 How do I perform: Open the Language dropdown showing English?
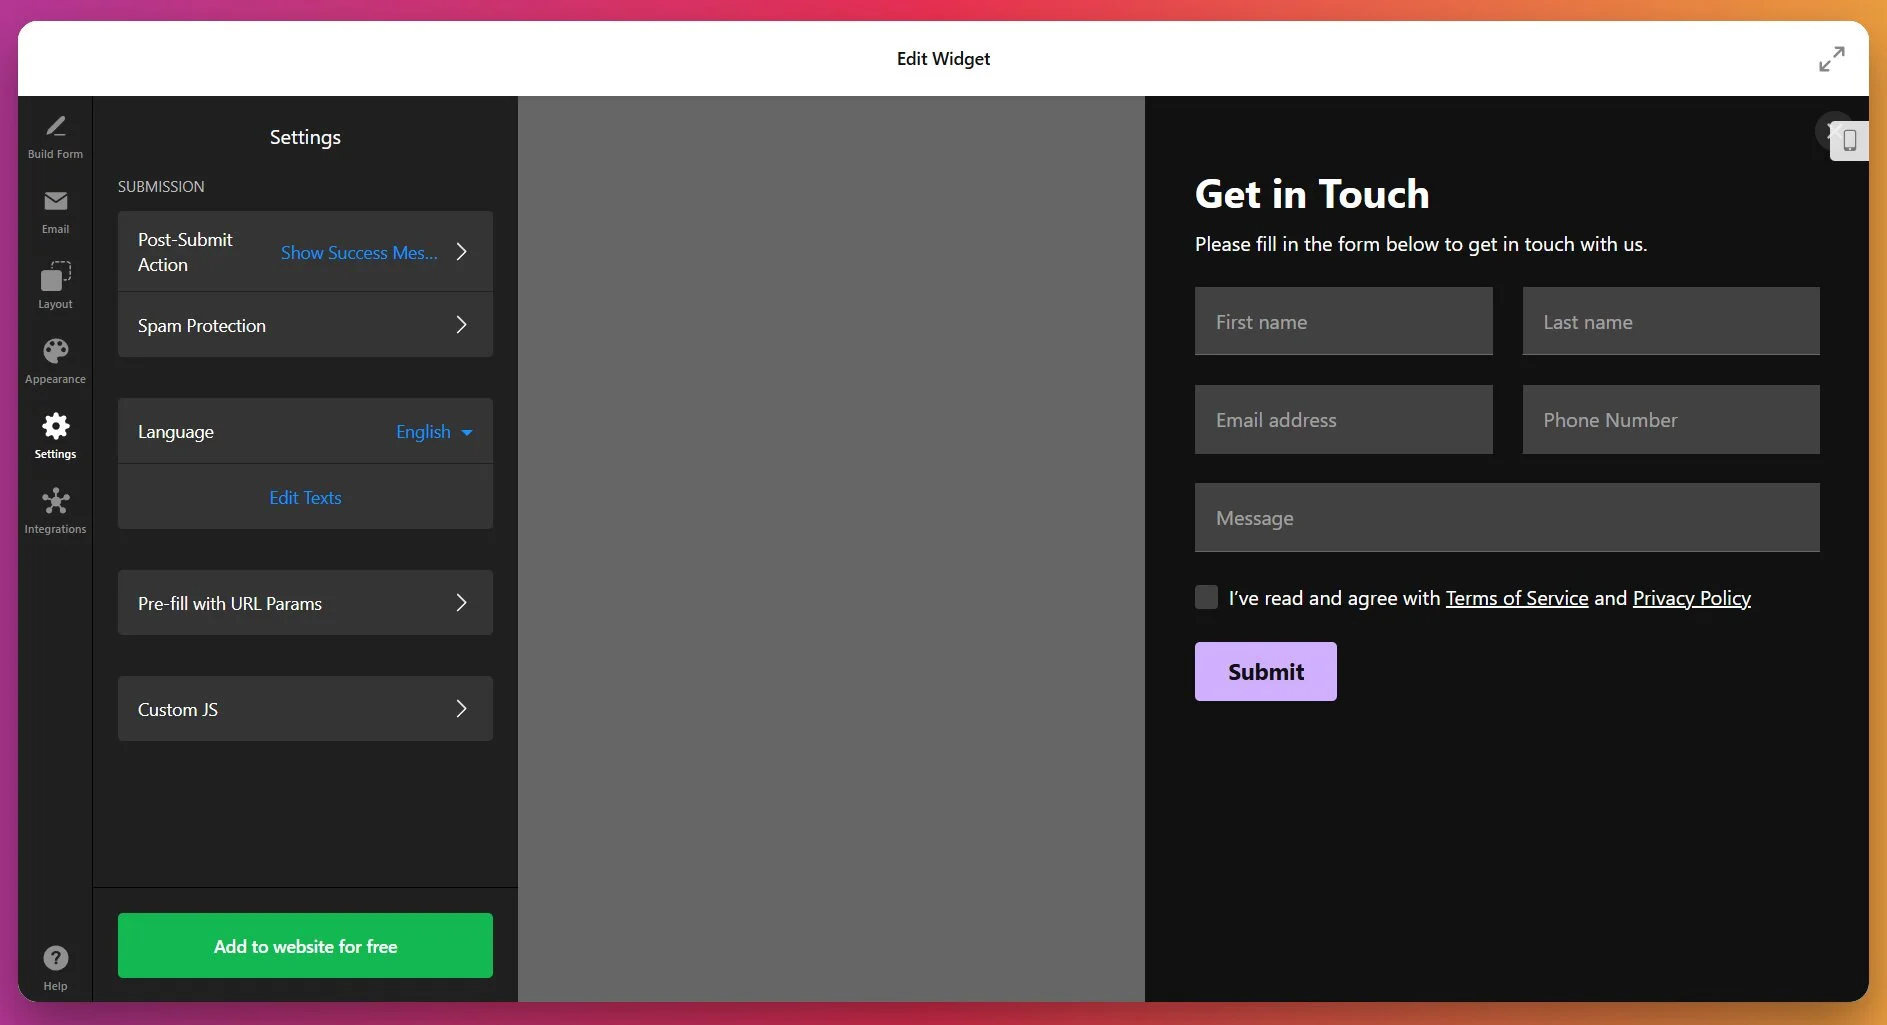click(x=432, y=431)
